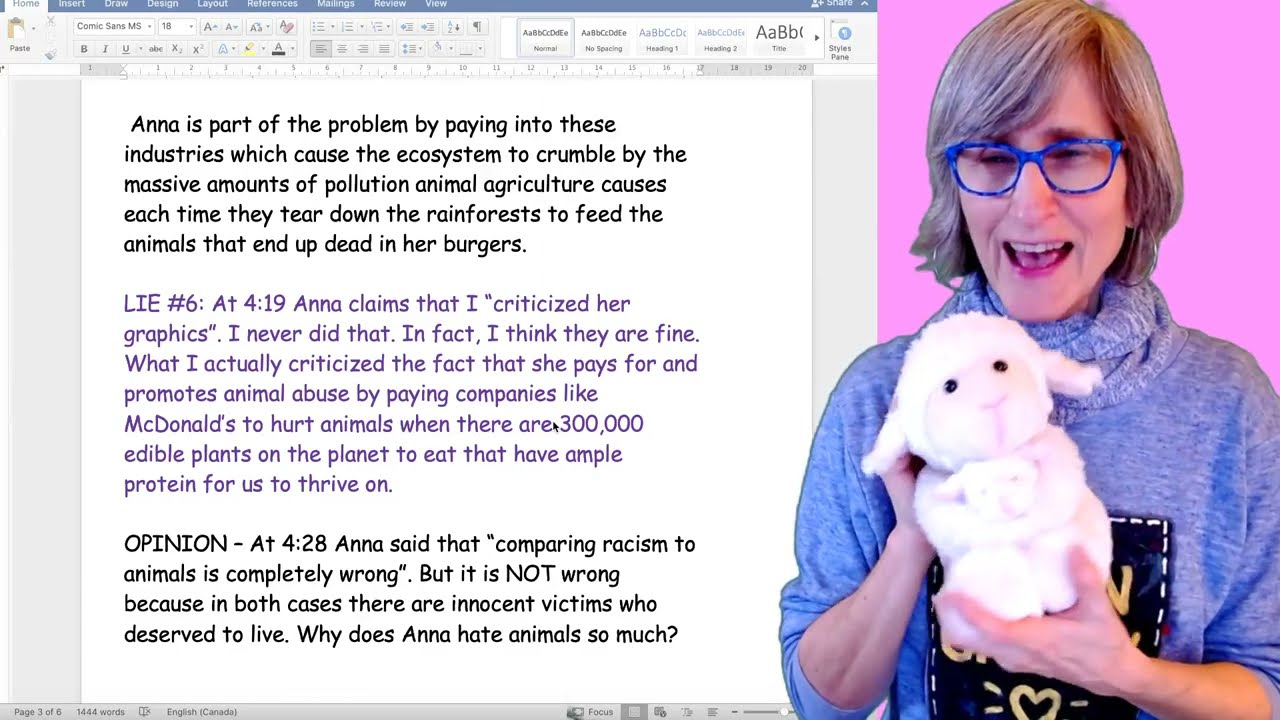Apply the Normal style
1280x720 pixels.
pyautogui.click(x=545, y=38)
